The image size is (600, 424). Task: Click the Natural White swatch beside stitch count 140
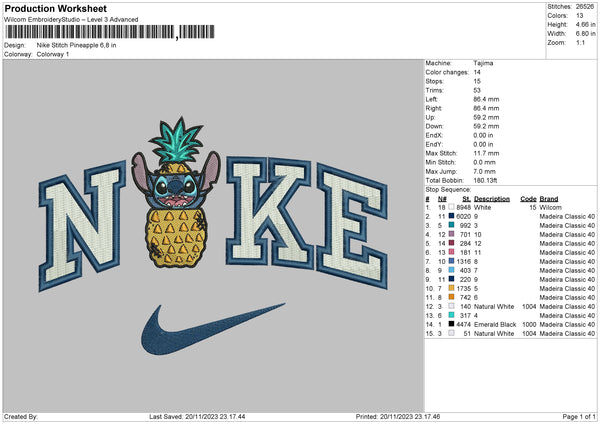click(x=452, y=307)
